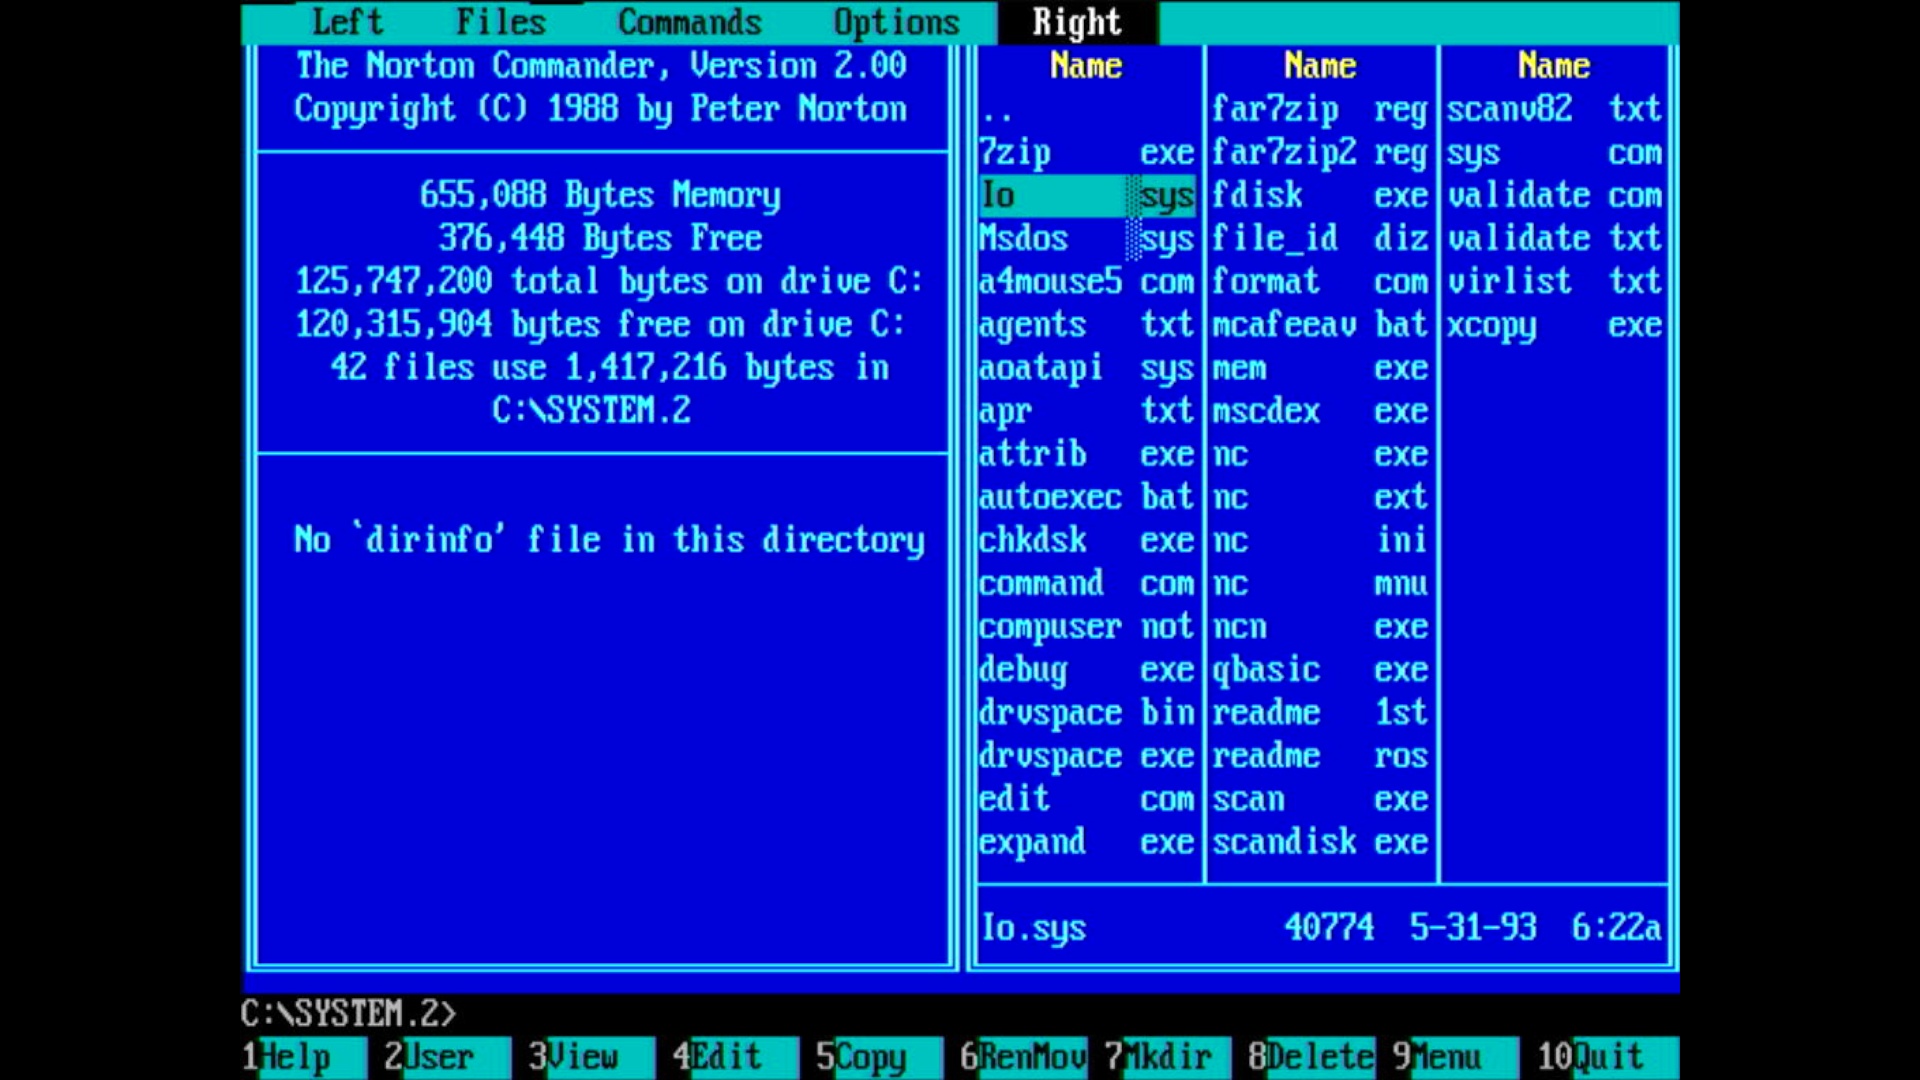
Task: Open the Options menu
Action: click(895, 22)
